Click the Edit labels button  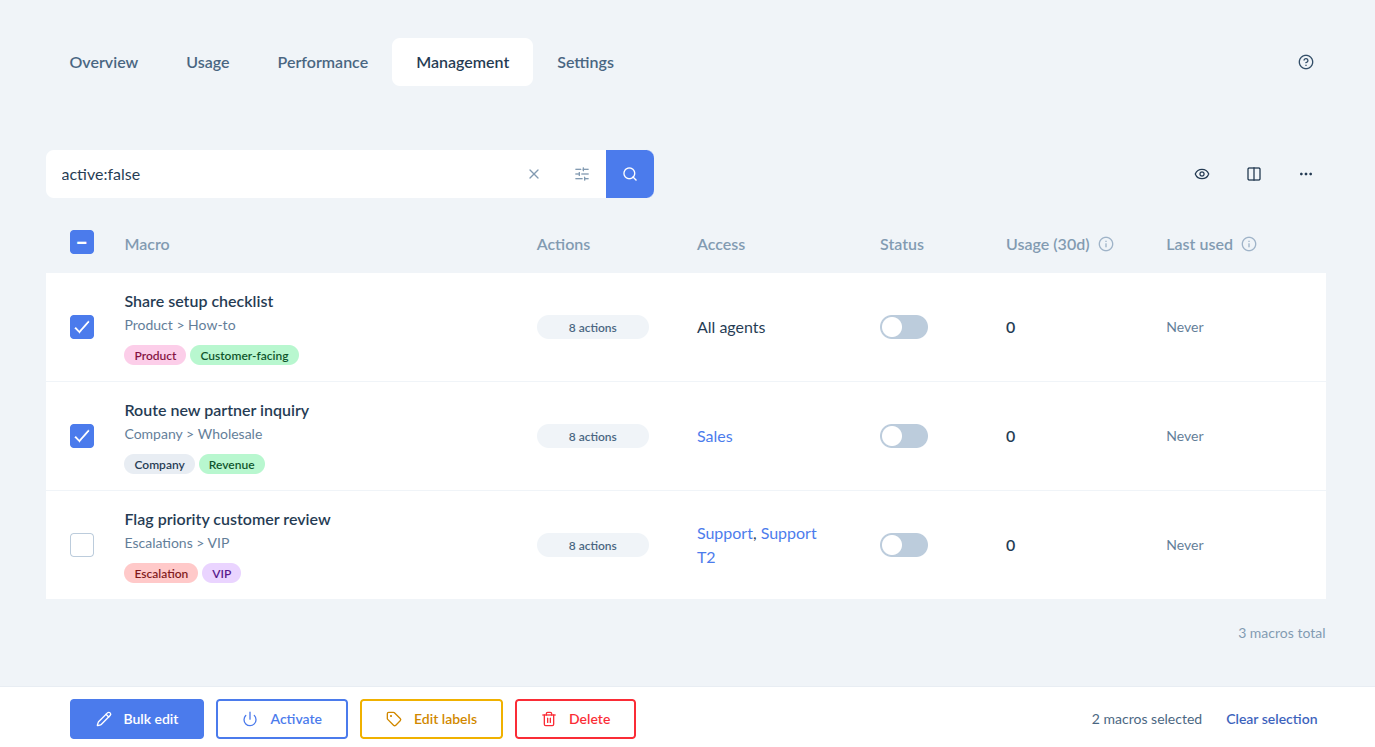coord(431,719)
